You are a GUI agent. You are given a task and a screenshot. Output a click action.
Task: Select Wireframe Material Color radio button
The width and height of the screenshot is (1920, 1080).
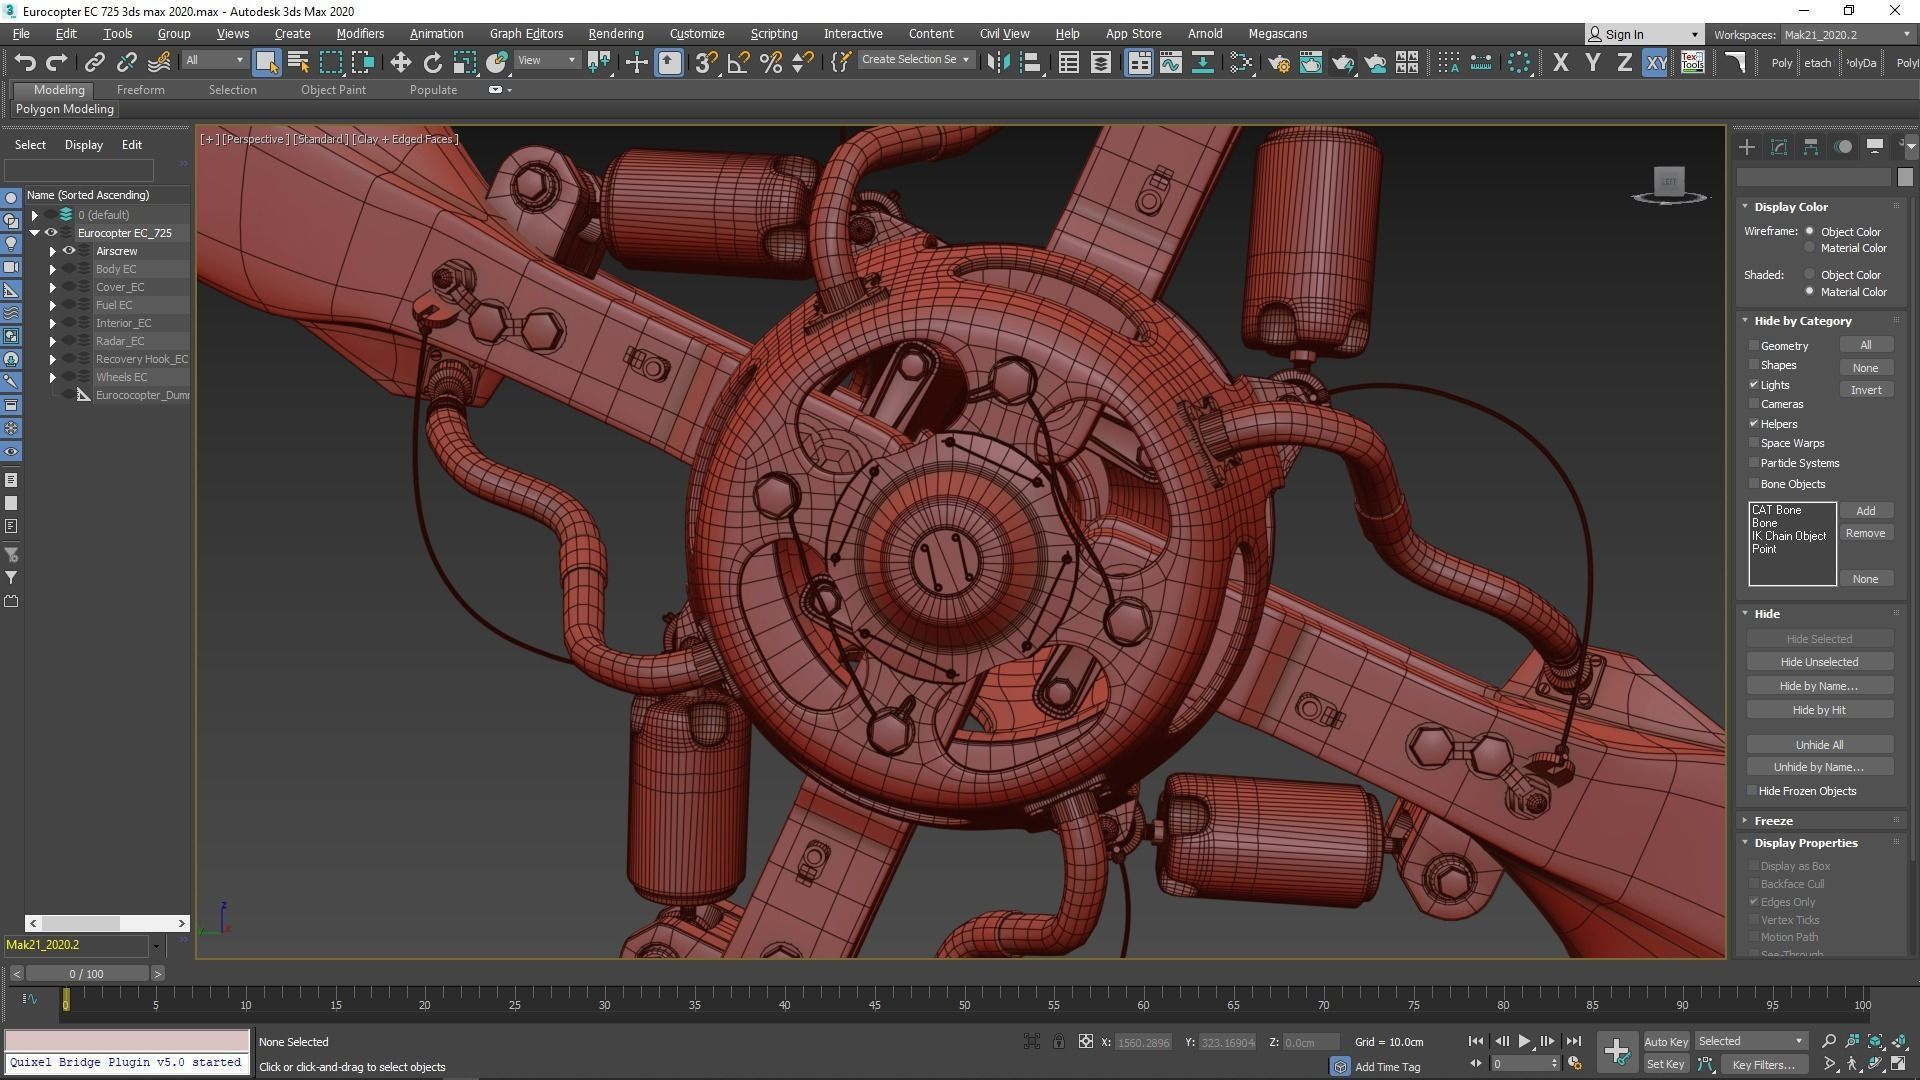1809,248
